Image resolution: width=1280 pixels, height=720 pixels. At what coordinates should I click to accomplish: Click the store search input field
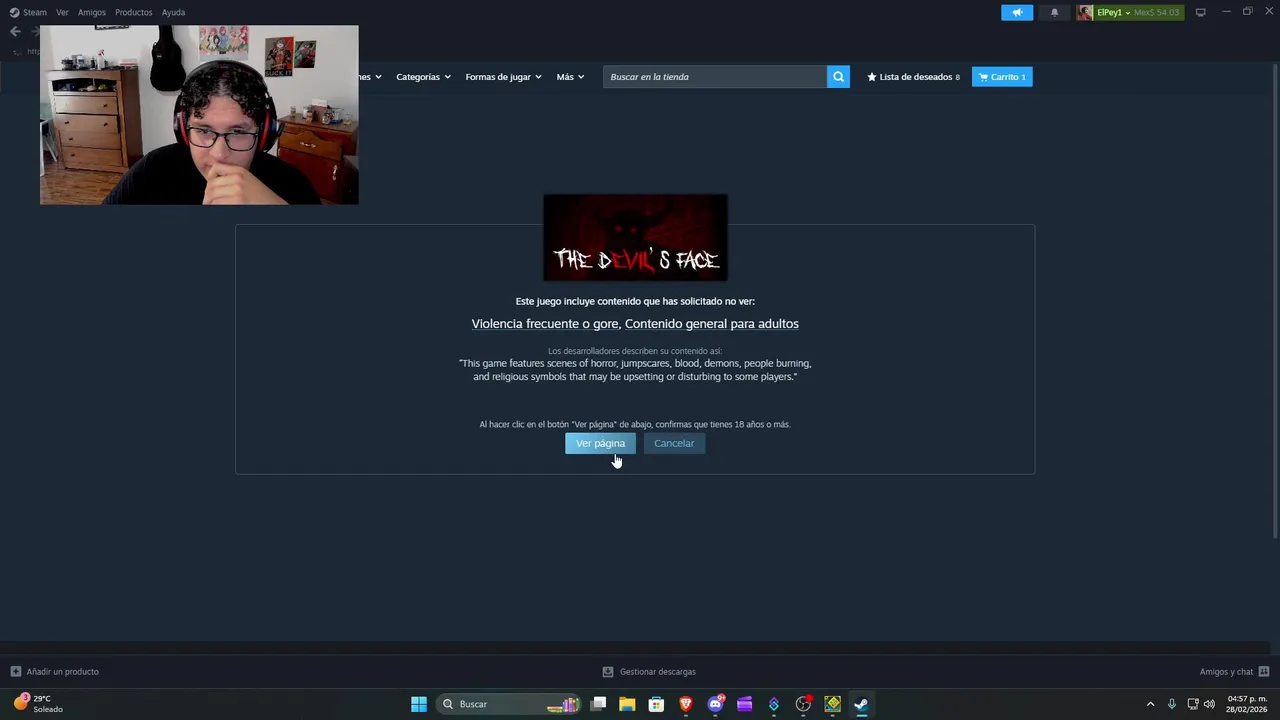pyautogui.click(x=715, y=77)
